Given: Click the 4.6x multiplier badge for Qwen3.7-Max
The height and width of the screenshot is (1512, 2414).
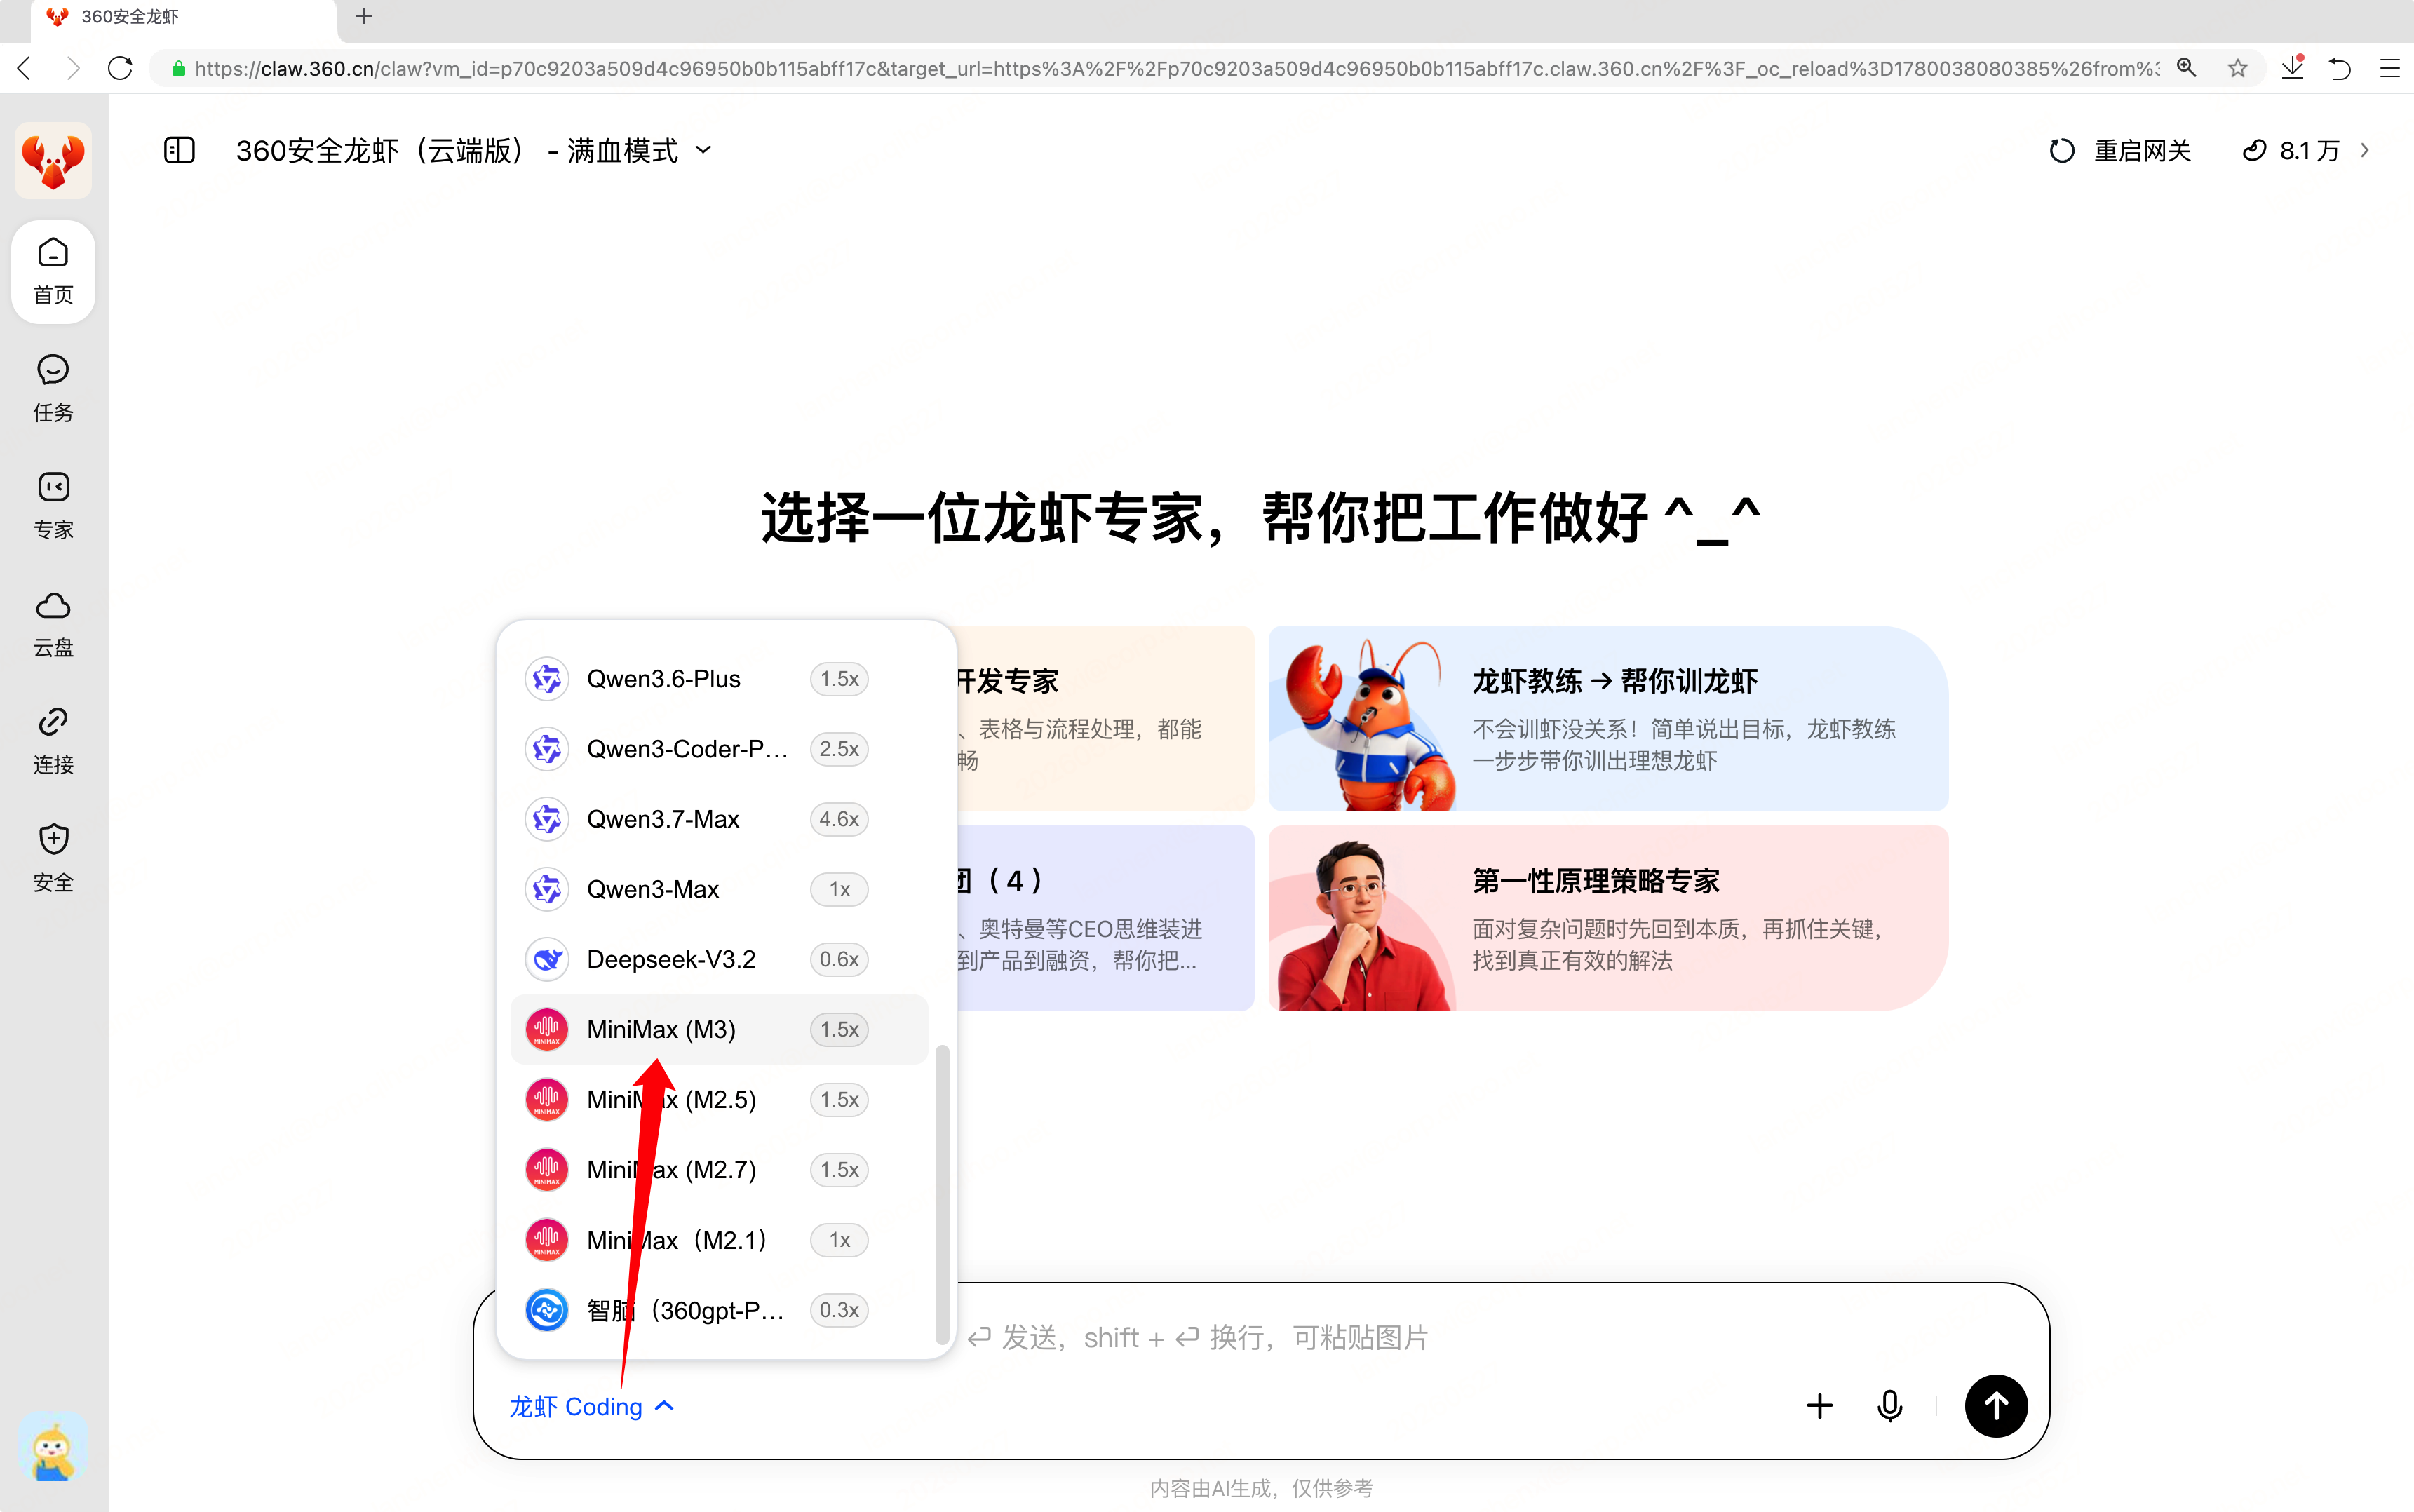Looking at the screenshot, I should click(x=839, y=819).
